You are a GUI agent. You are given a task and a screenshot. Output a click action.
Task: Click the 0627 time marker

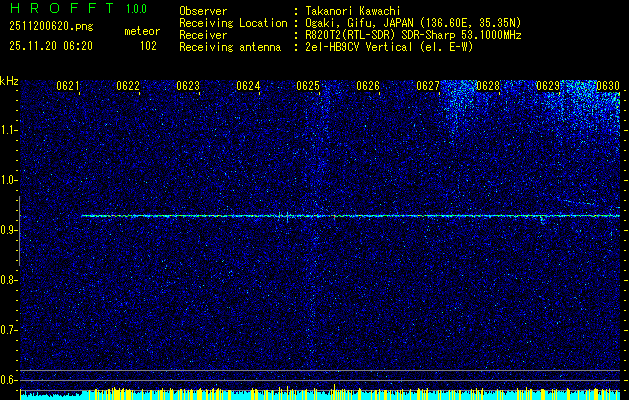[x=428, y=85]
